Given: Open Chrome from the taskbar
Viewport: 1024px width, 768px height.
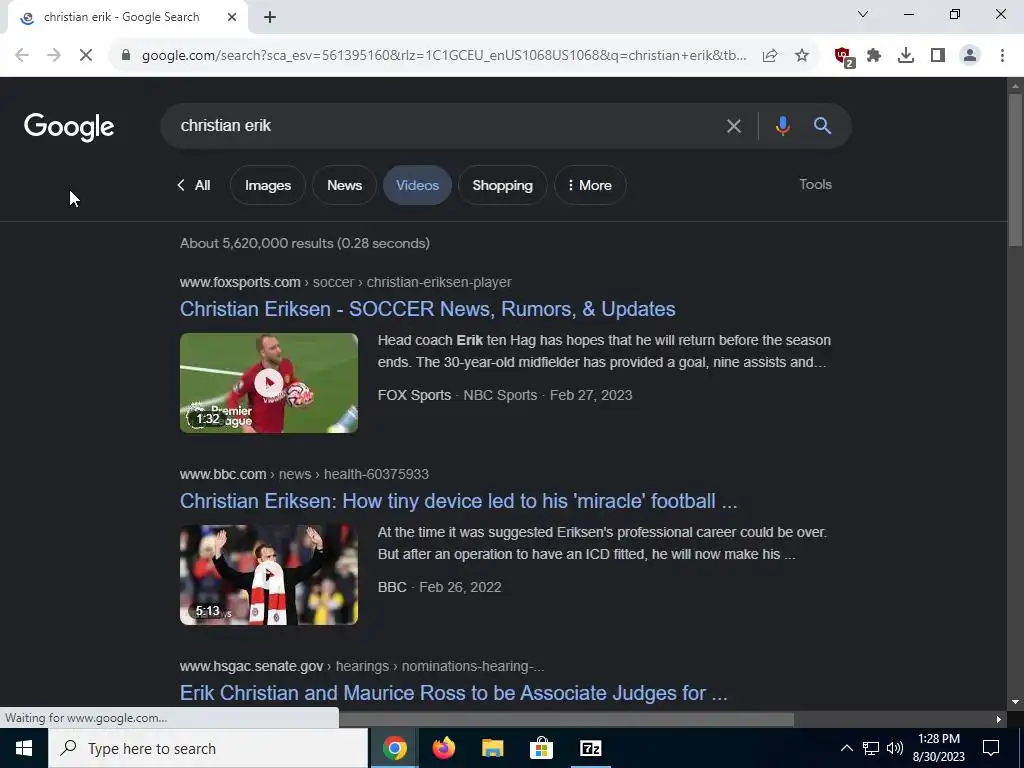Looking at the screenshot, I should 395,748.
